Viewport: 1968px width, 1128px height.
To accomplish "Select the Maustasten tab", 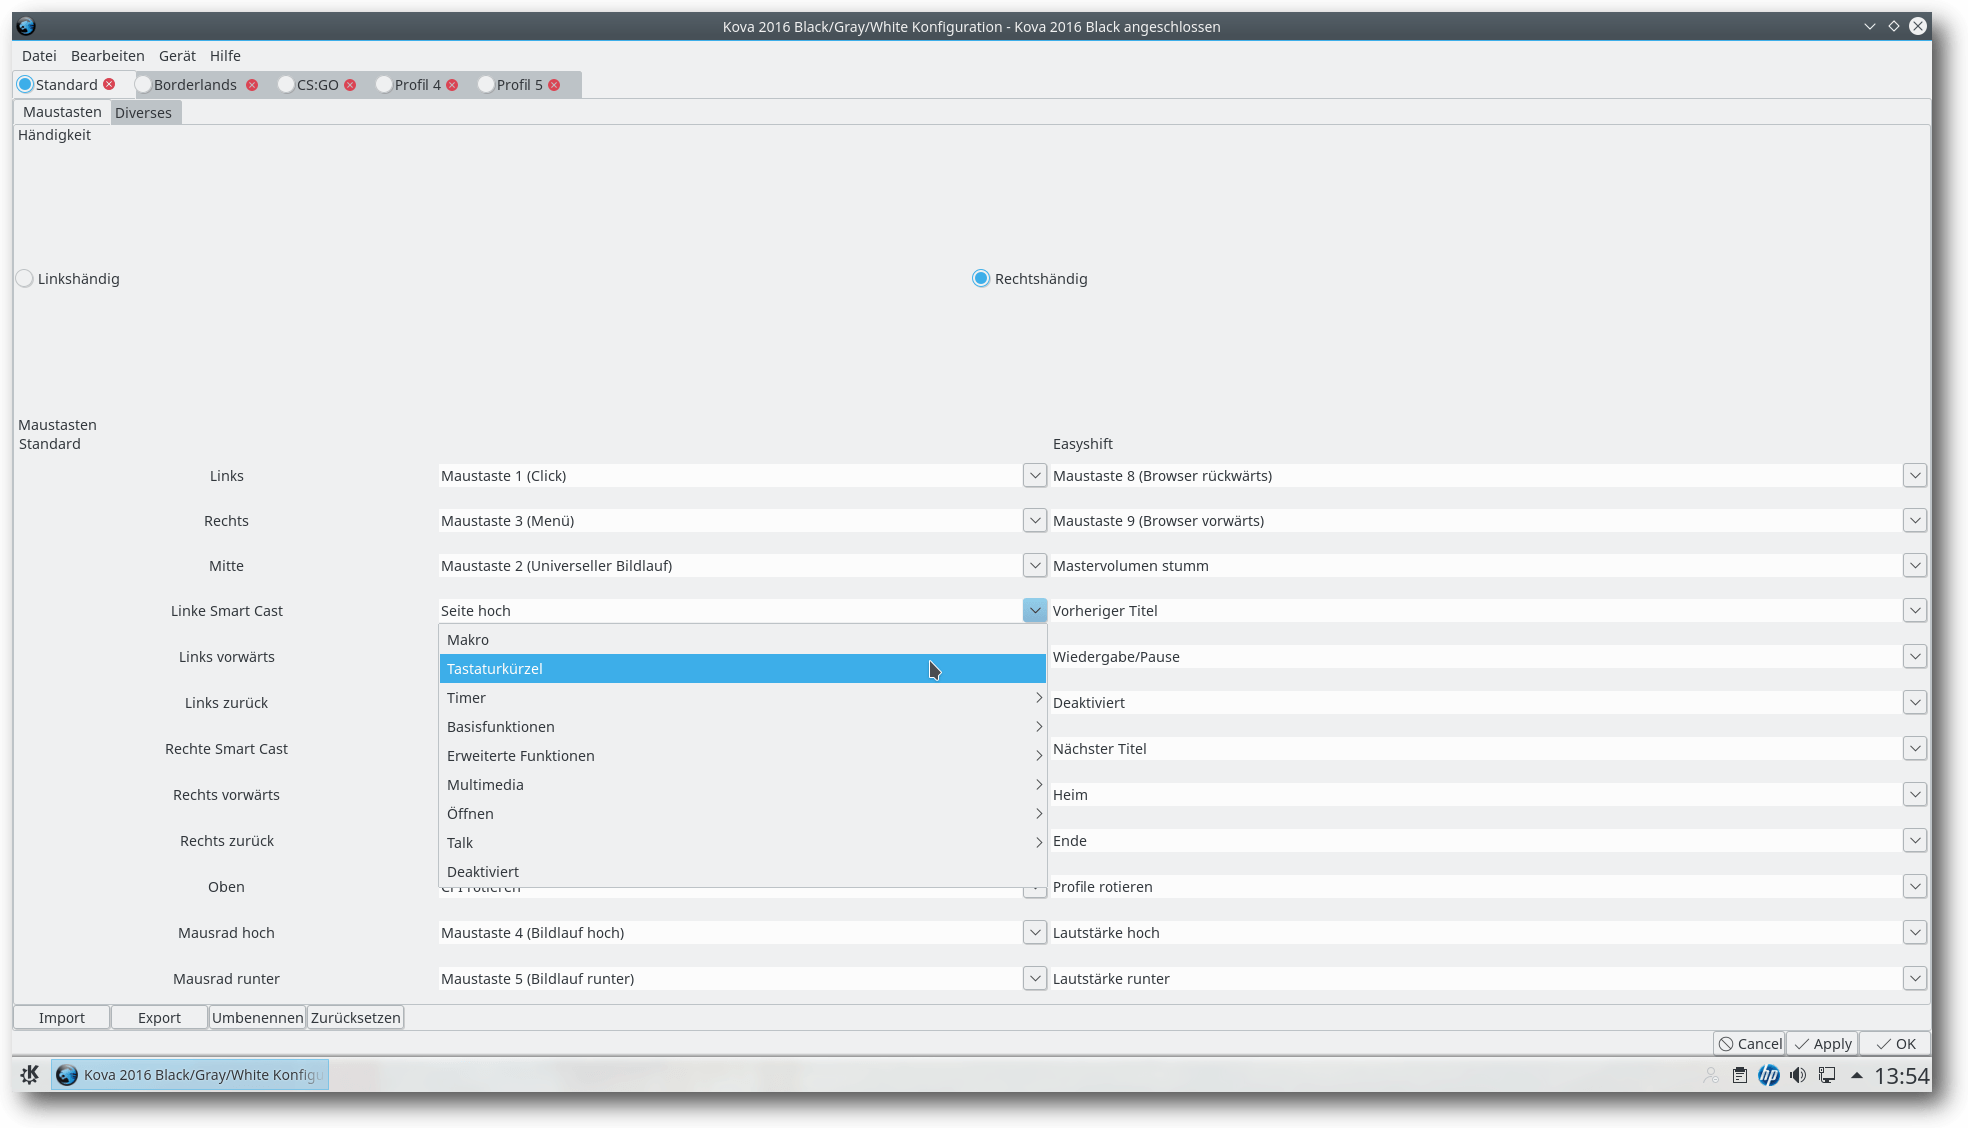I will point(59,112).
